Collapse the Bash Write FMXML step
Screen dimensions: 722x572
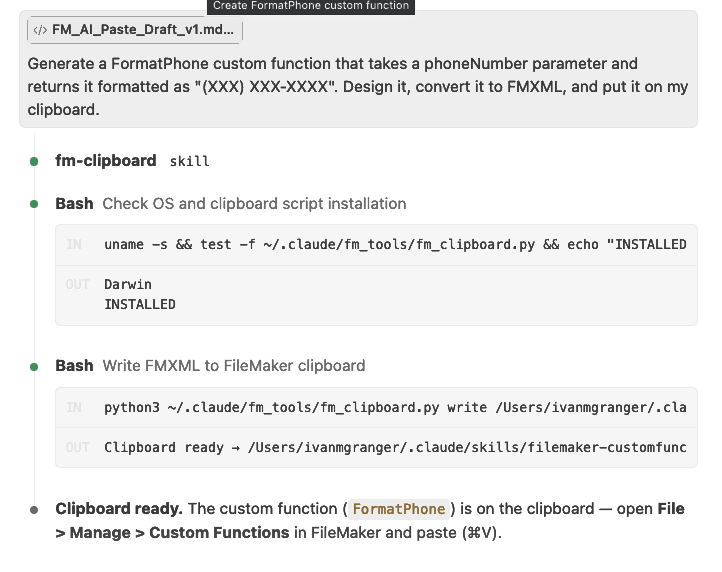click(210, 366)
